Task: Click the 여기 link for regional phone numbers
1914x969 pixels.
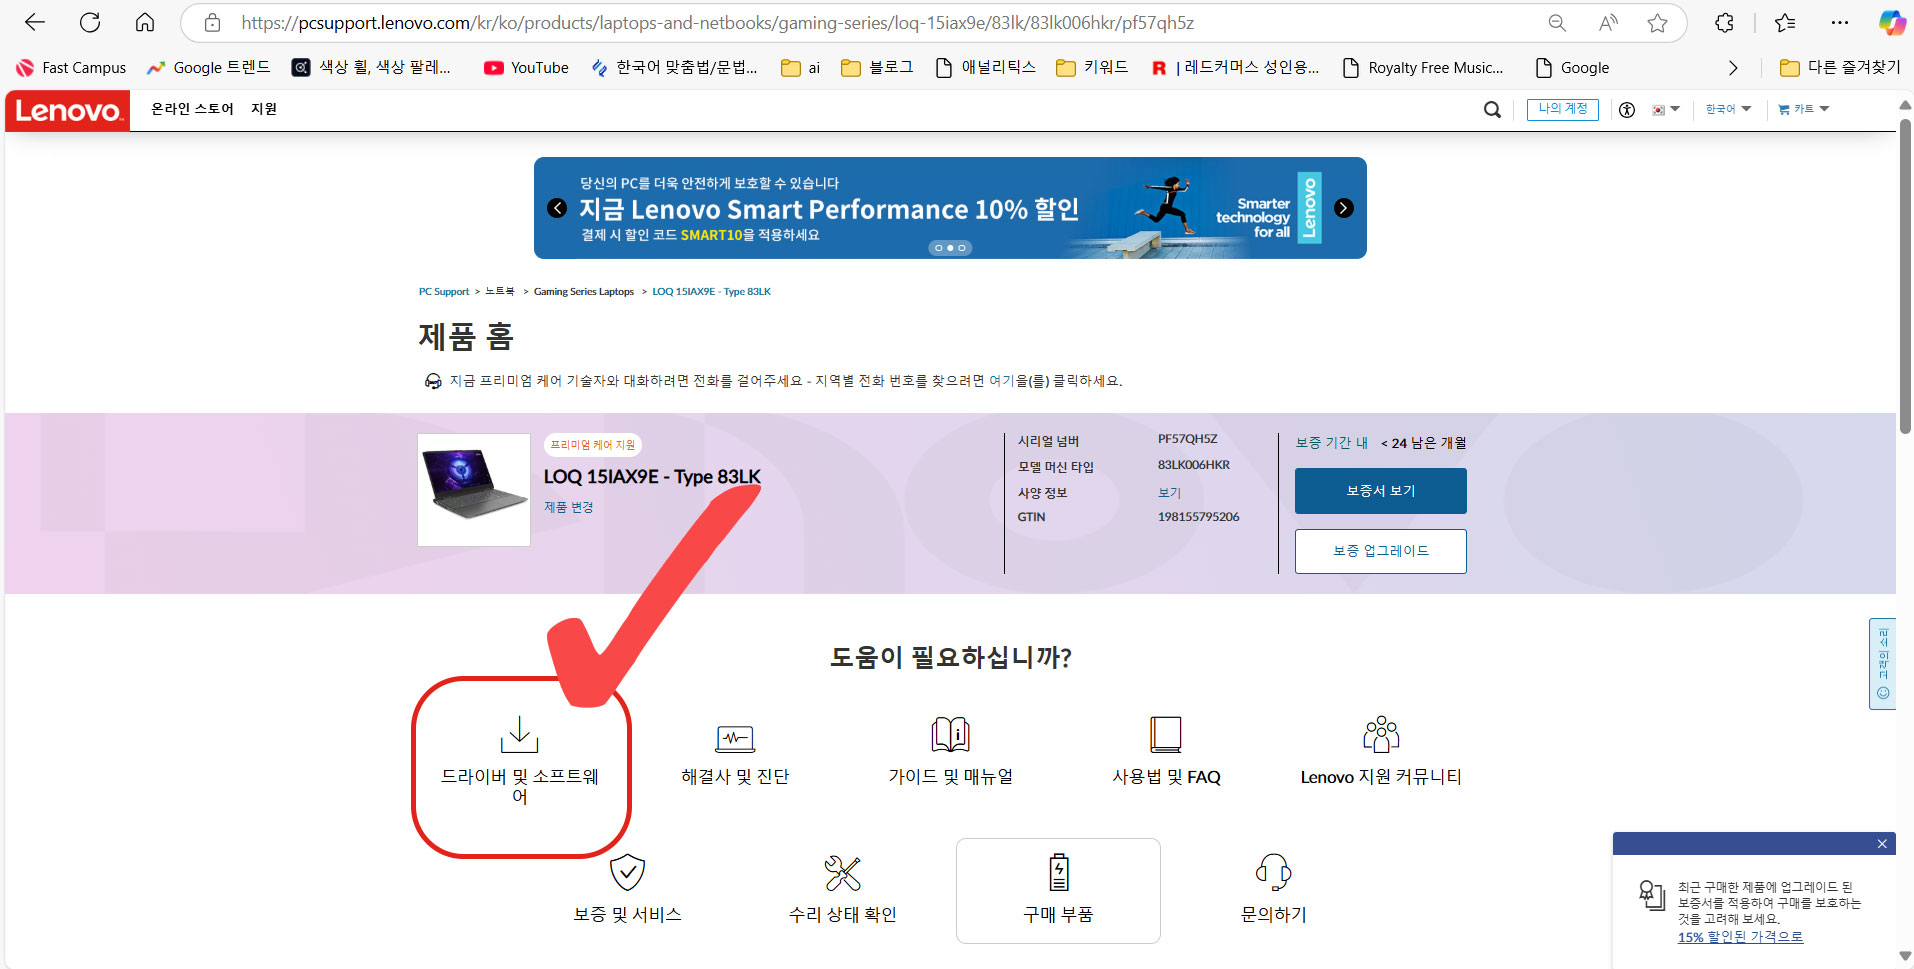Action: pos(1002,381)
